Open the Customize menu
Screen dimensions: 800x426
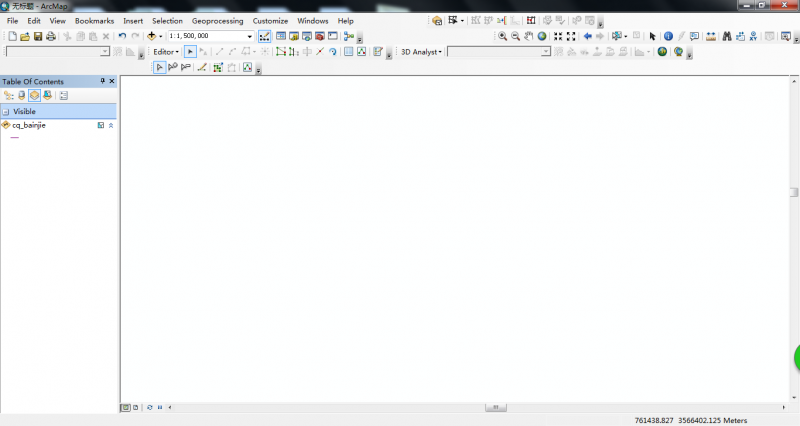click(x=270, y=21)
